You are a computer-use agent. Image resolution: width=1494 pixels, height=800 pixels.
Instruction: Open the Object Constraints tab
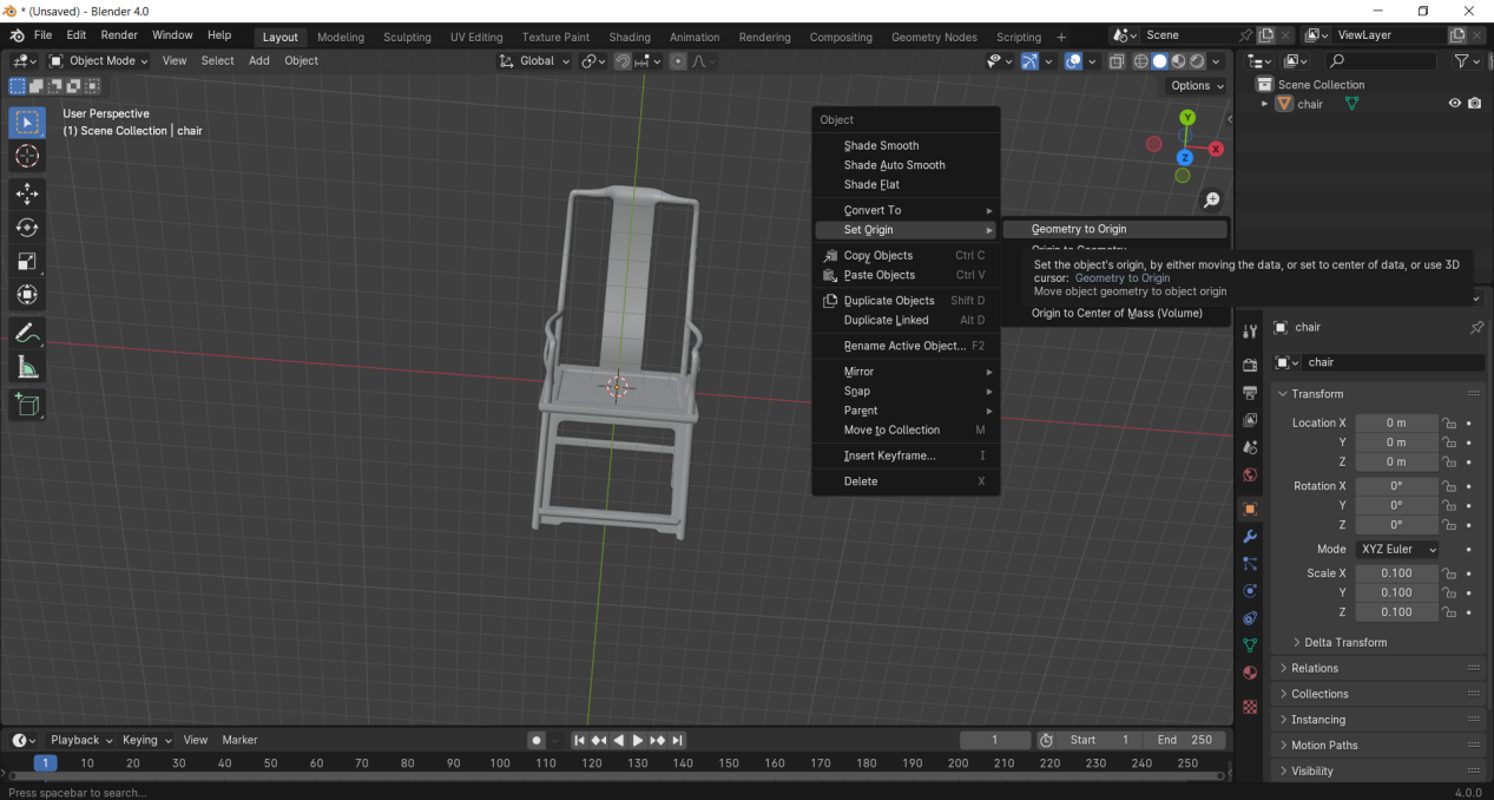pyautogui.click(x=1249, y=619)
